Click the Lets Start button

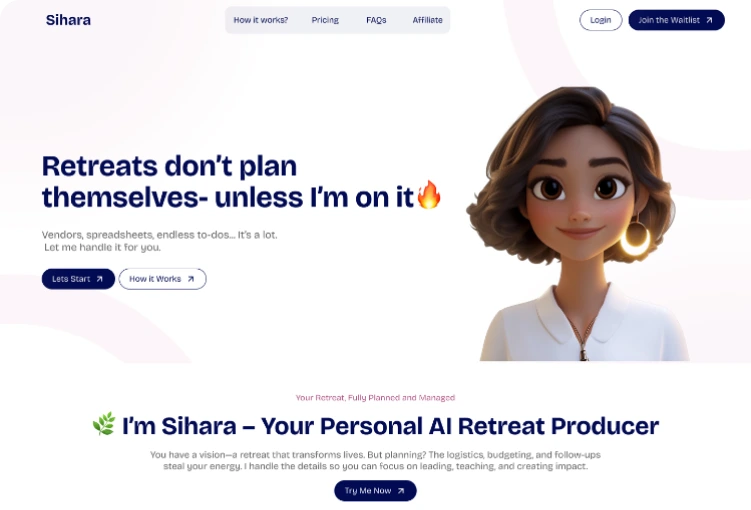click(78, 279)
